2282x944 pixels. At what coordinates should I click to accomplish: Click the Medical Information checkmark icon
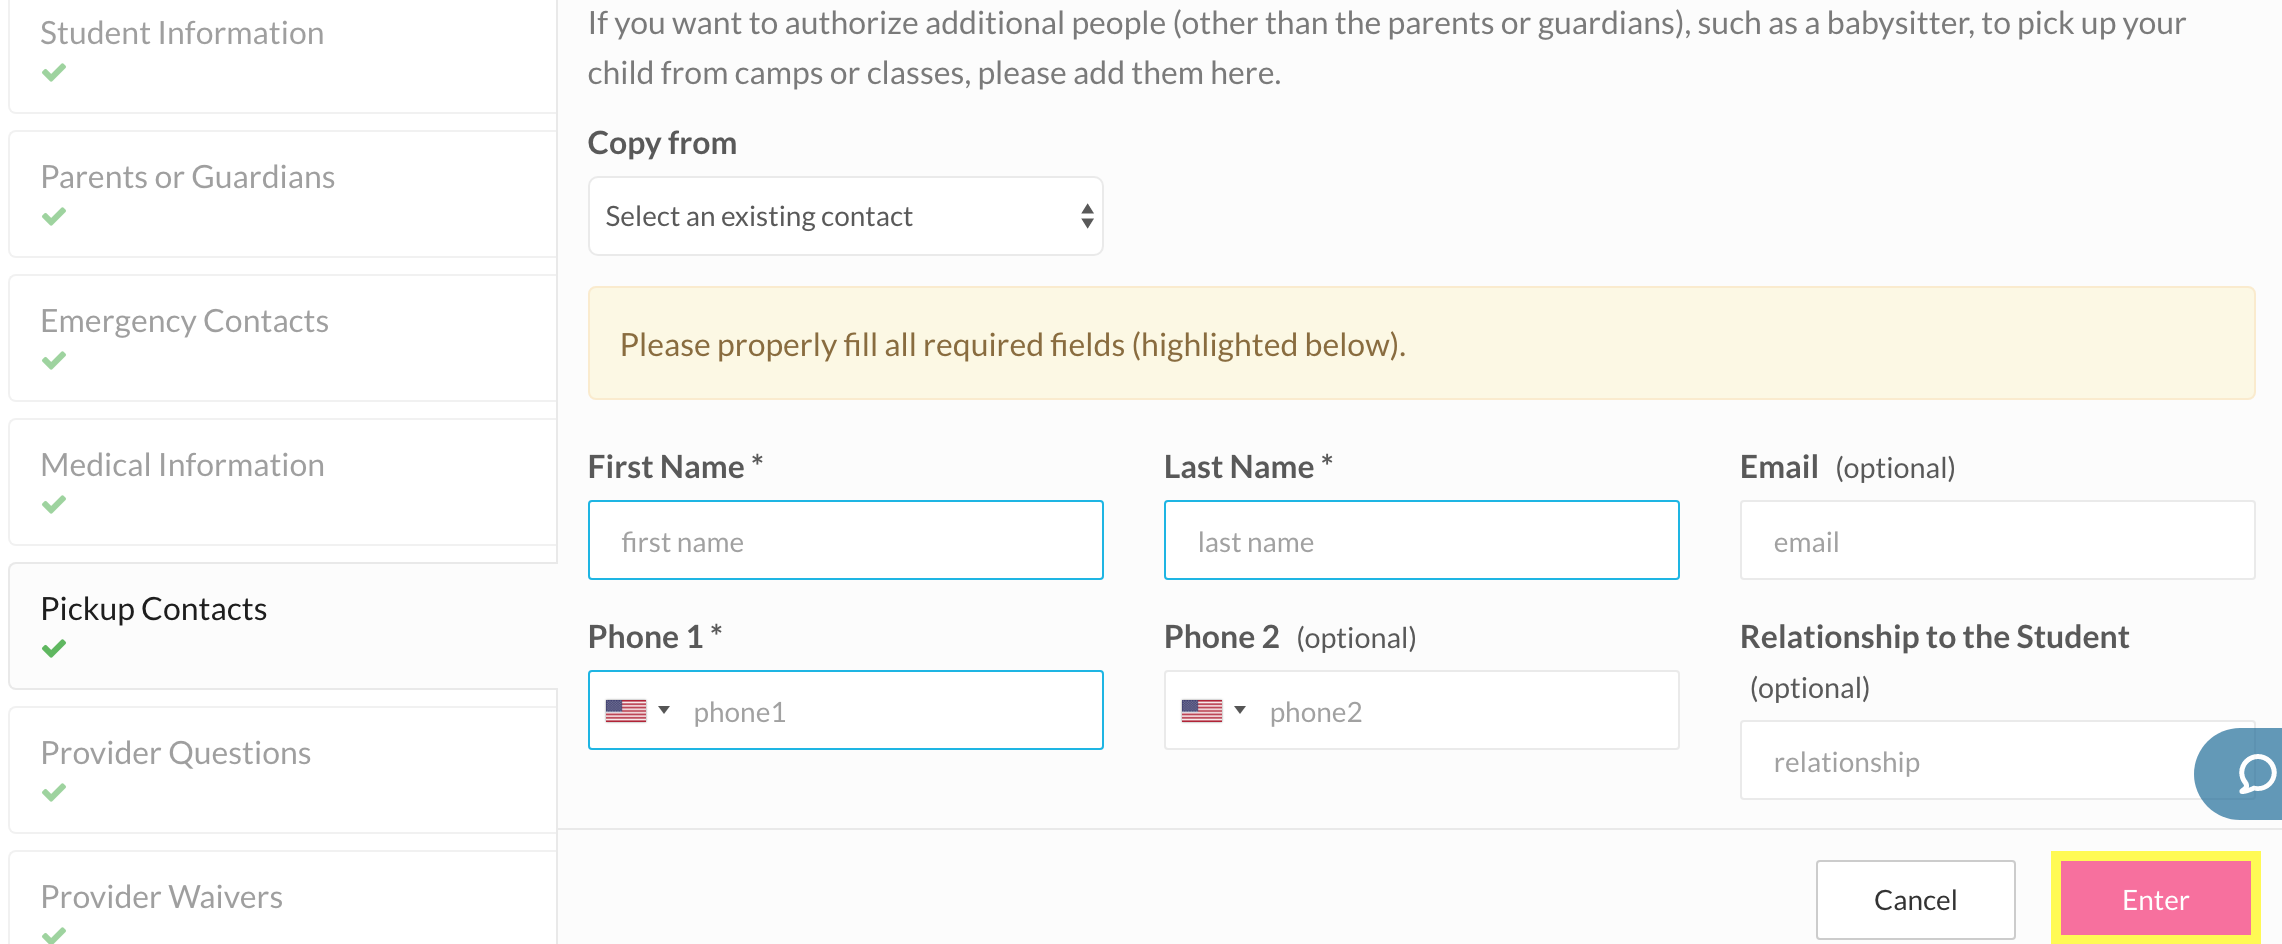[x=54, y=504]
